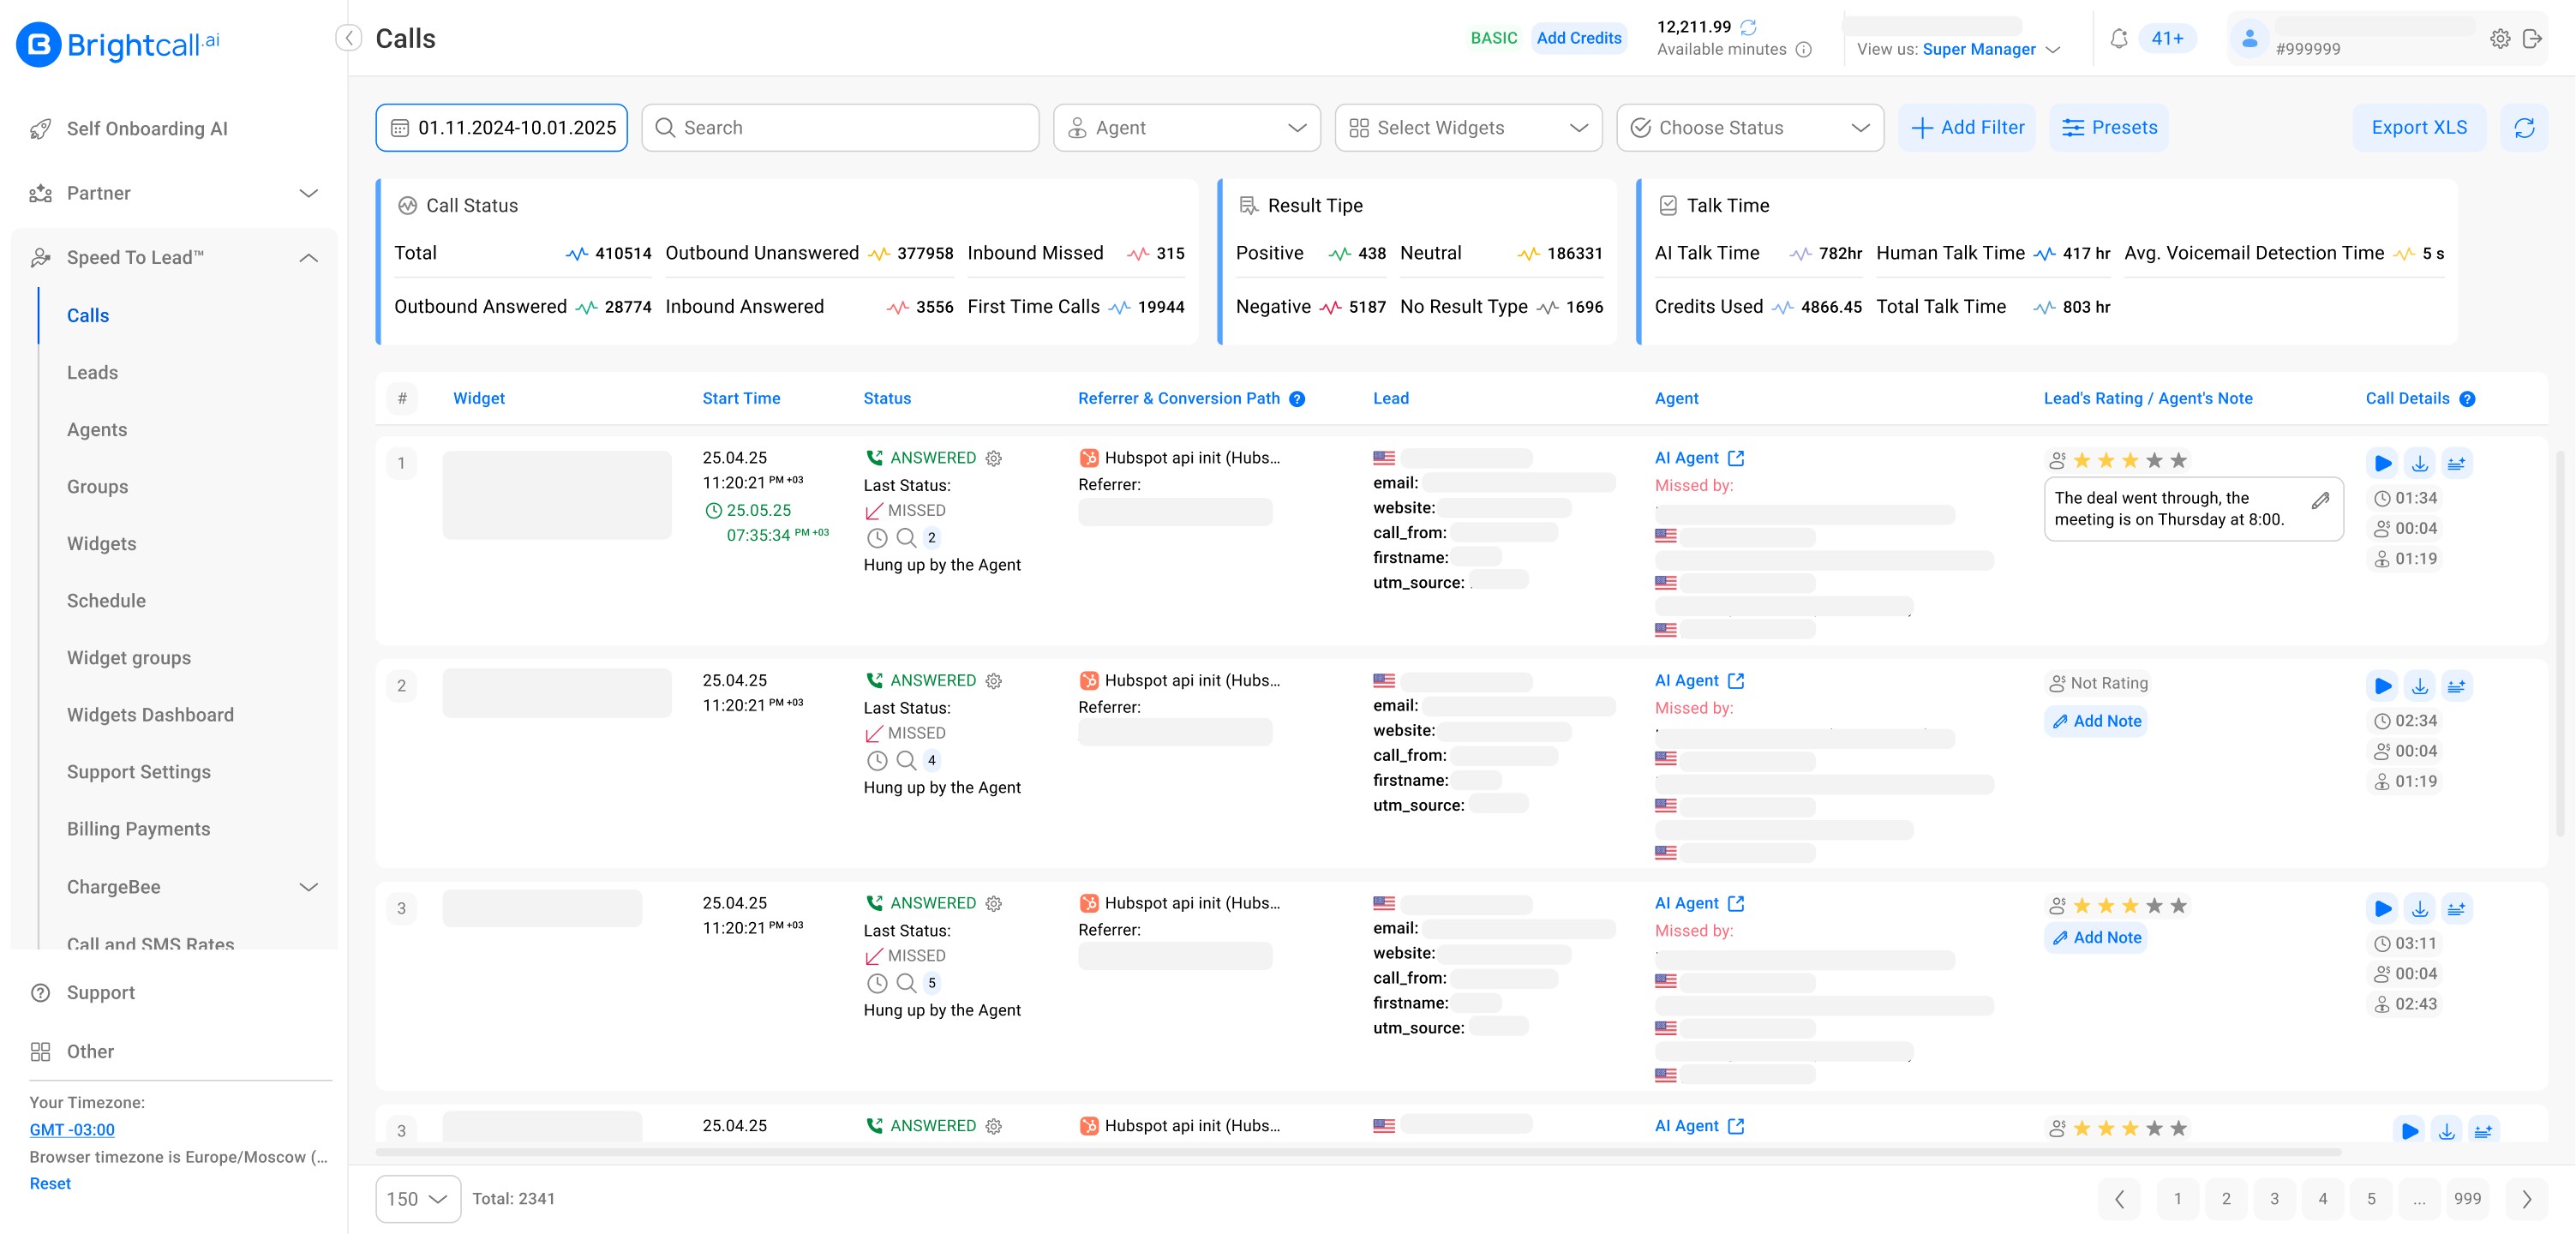Open Widgets Dashboard in sidebar
Image resolution: width=2576 pixels, height=1234 pixels.
click(x=150, y=715)
